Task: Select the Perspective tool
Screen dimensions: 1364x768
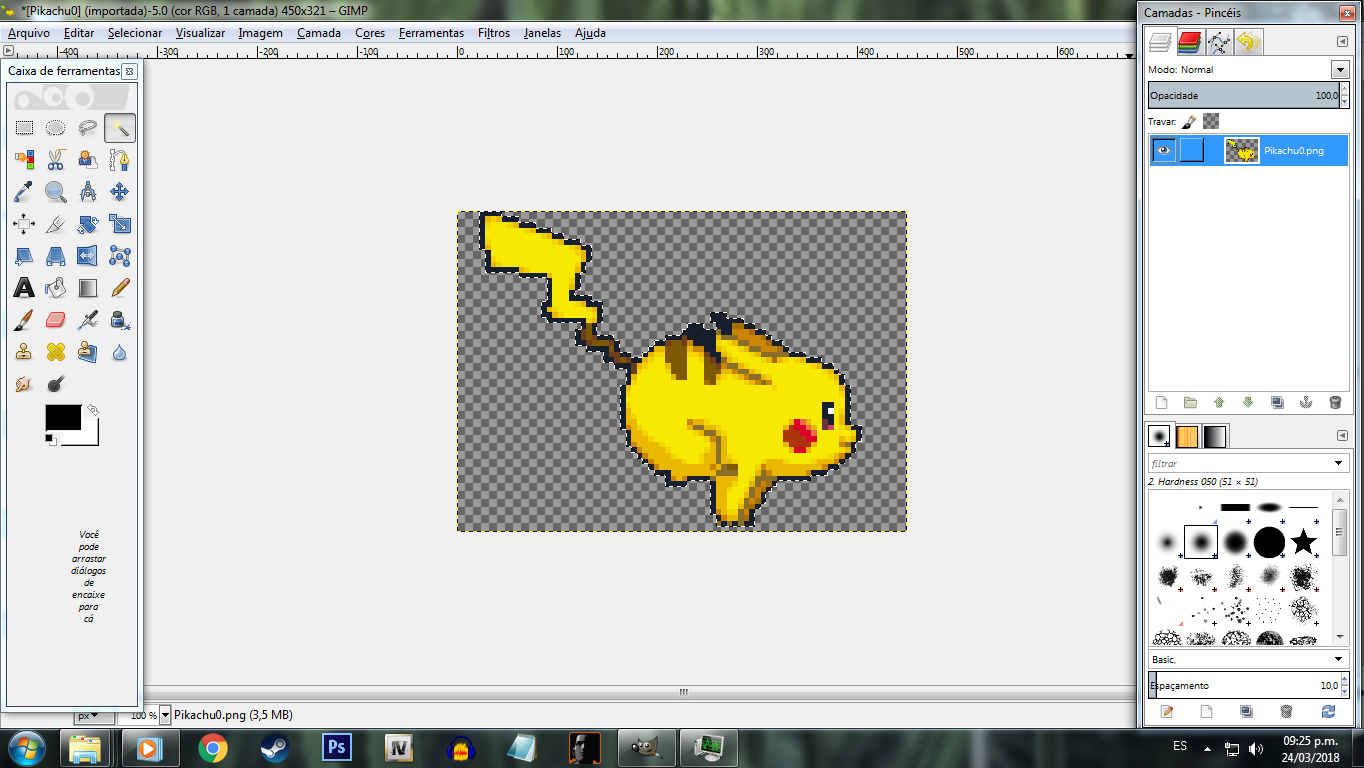Action: pyautogui.click(x=56, y=256)
